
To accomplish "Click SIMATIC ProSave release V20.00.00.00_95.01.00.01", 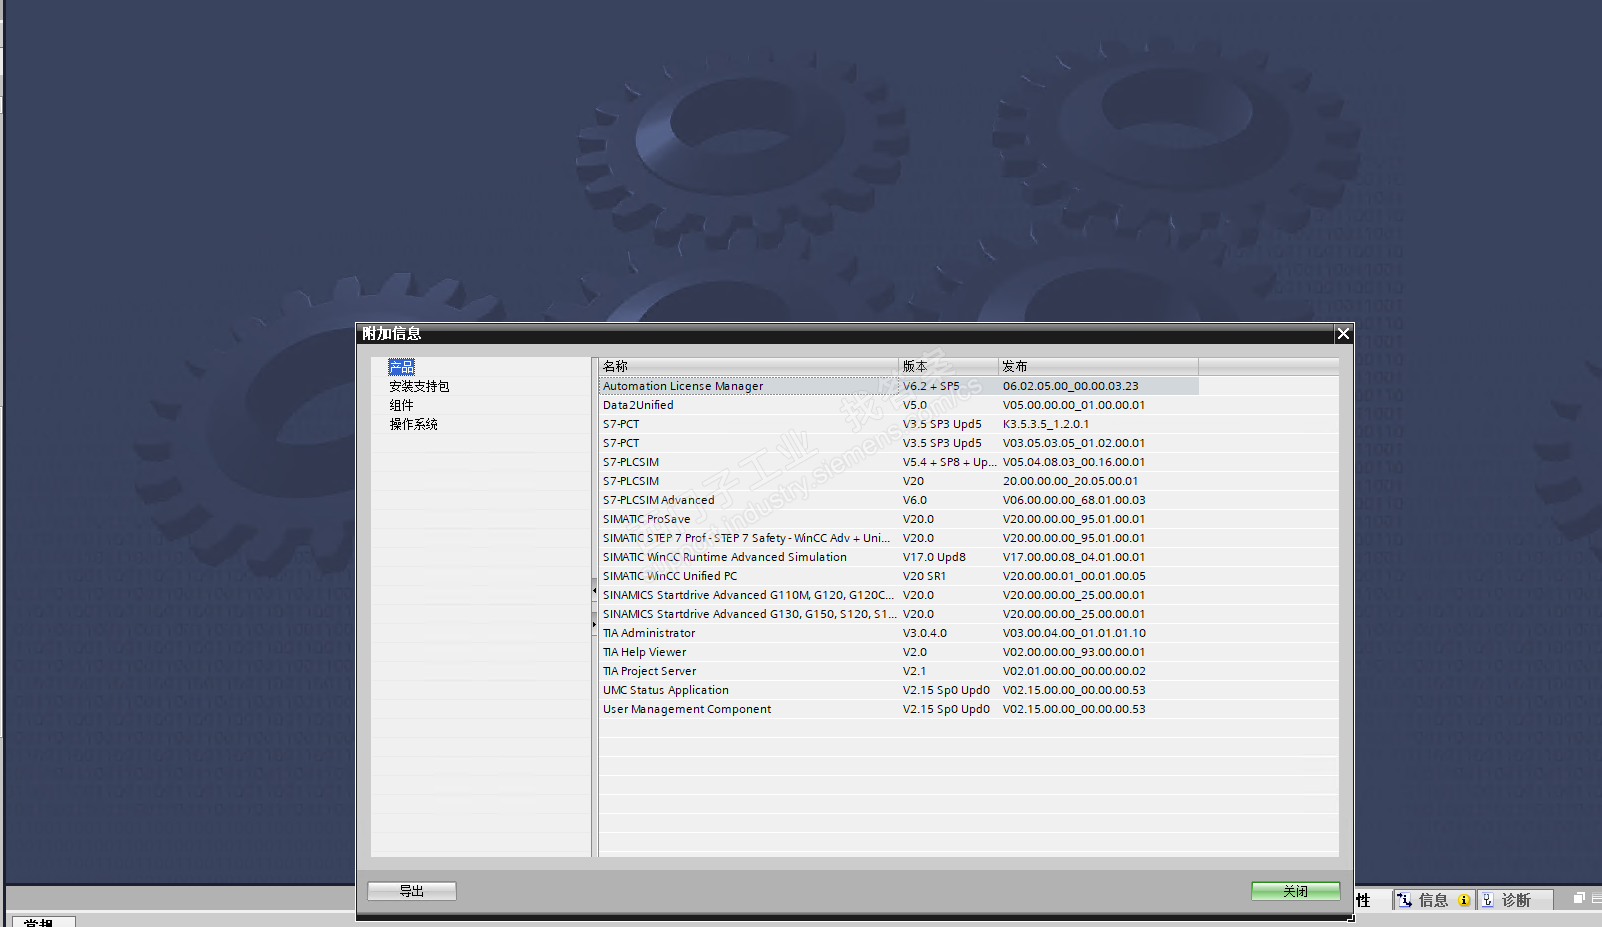I will pyautogui.click(x=1074, y=519).
